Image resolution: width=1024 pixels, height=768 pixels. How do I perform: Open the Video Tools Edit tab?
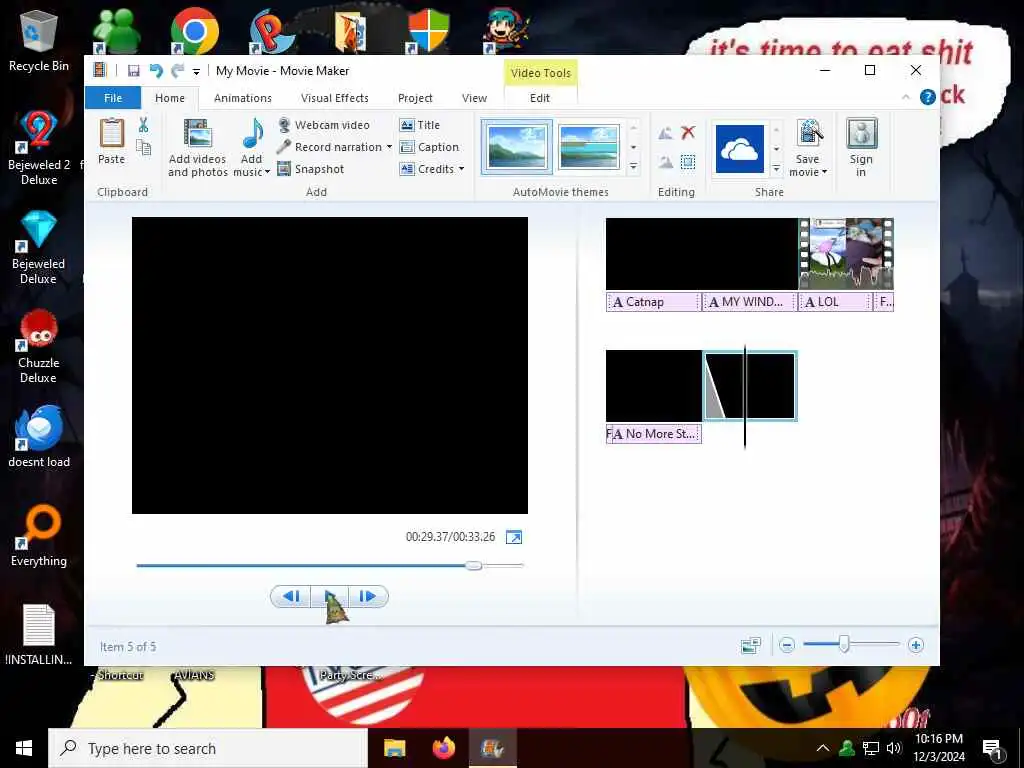pos(539,98)
